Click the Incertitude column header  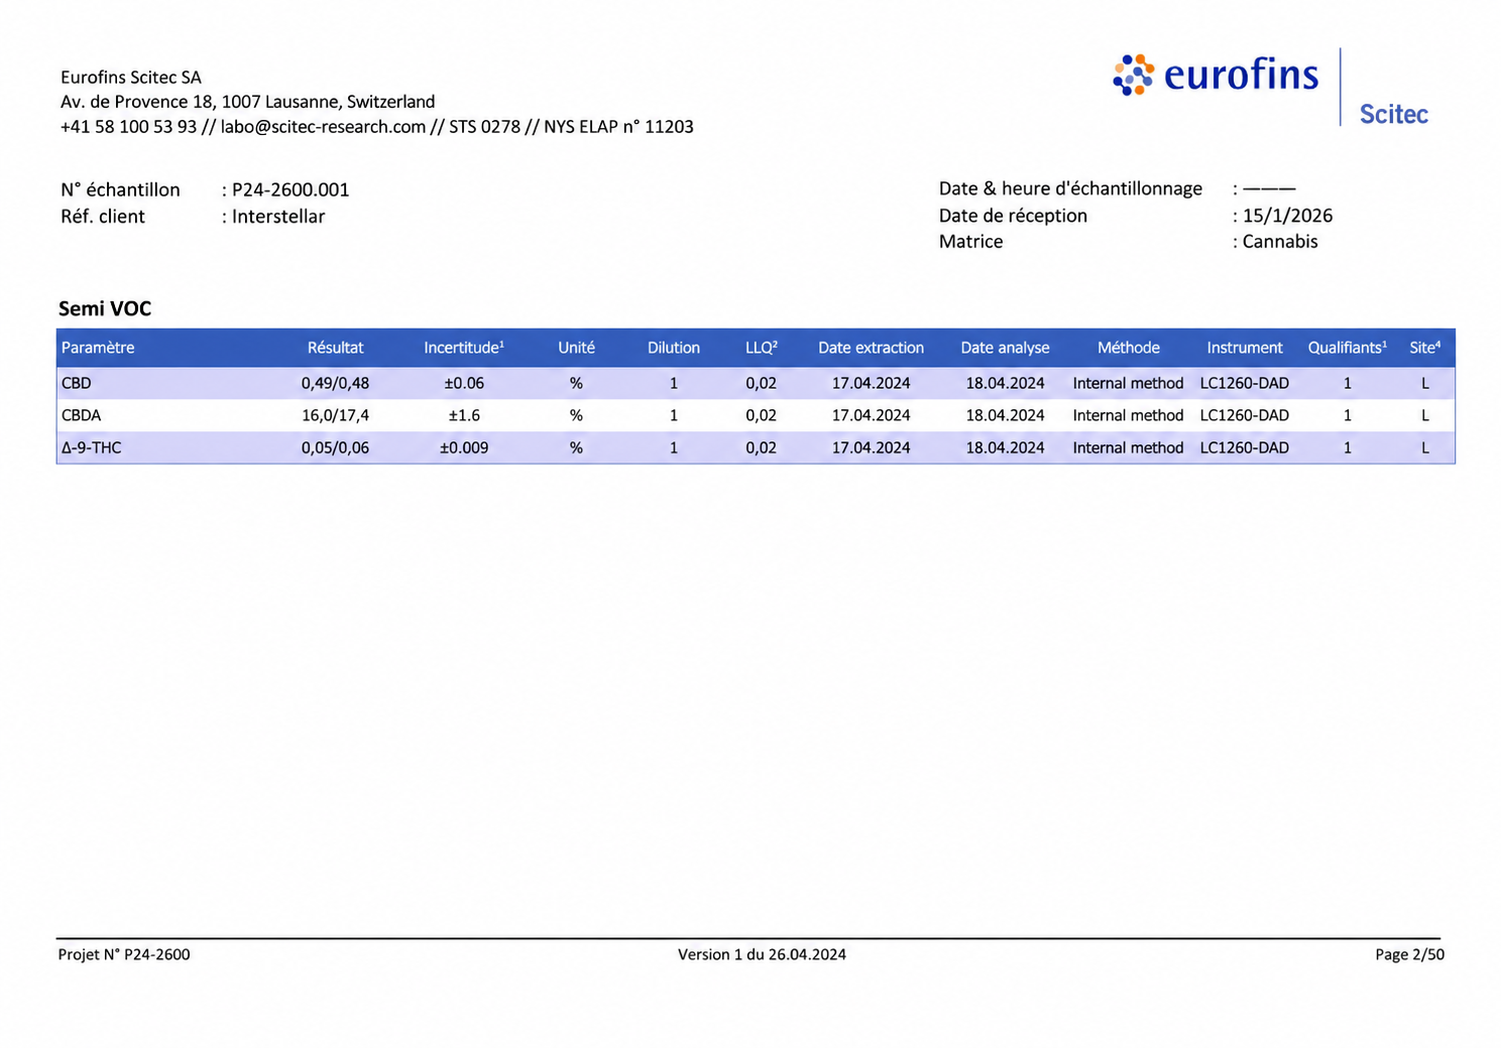pyautogui.click(x=464, y=348)
